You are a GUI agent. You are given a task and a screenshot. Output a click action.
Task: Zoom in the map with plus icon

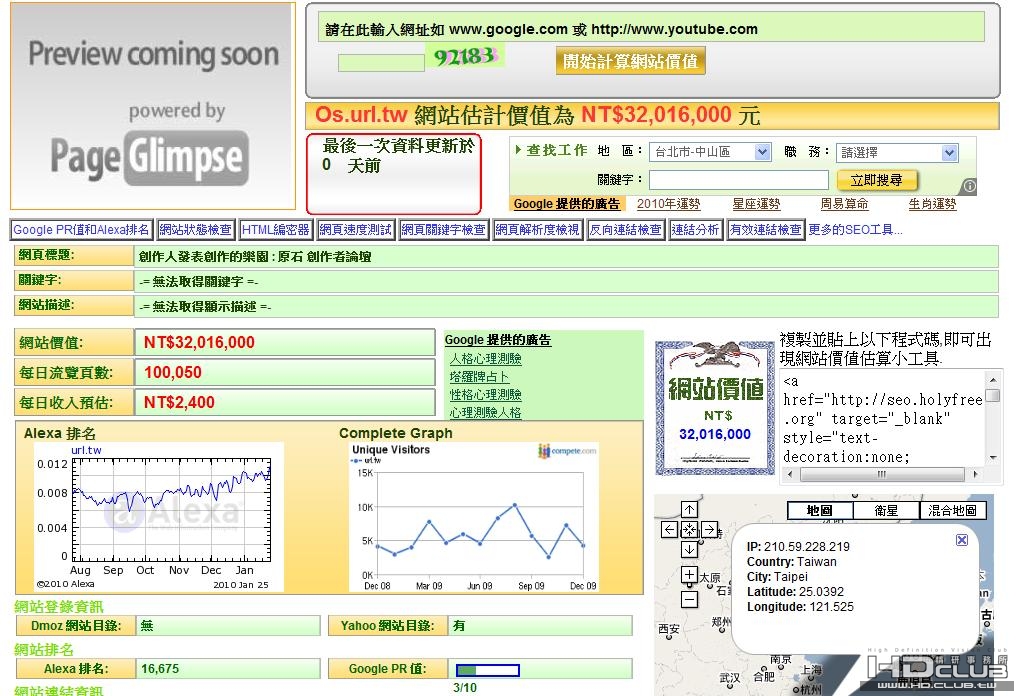(x=689, y=574)
